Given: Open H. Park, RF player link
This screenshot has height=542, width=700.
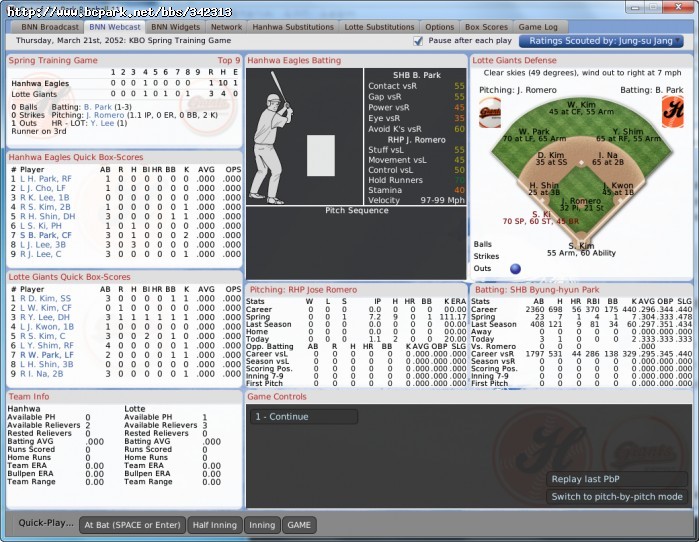Looking at the screenshot, I should tap(50, 179).
